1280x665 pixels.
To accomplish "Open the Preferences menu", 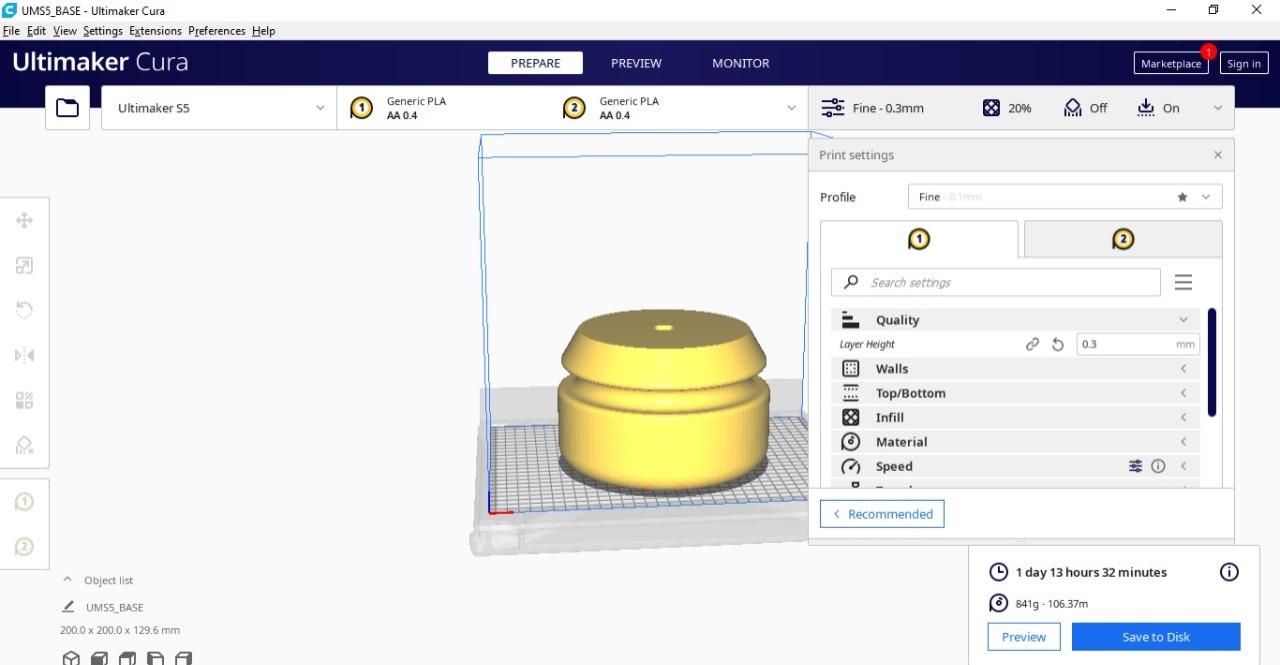I will pyautogui.click(x=217, y=31).
